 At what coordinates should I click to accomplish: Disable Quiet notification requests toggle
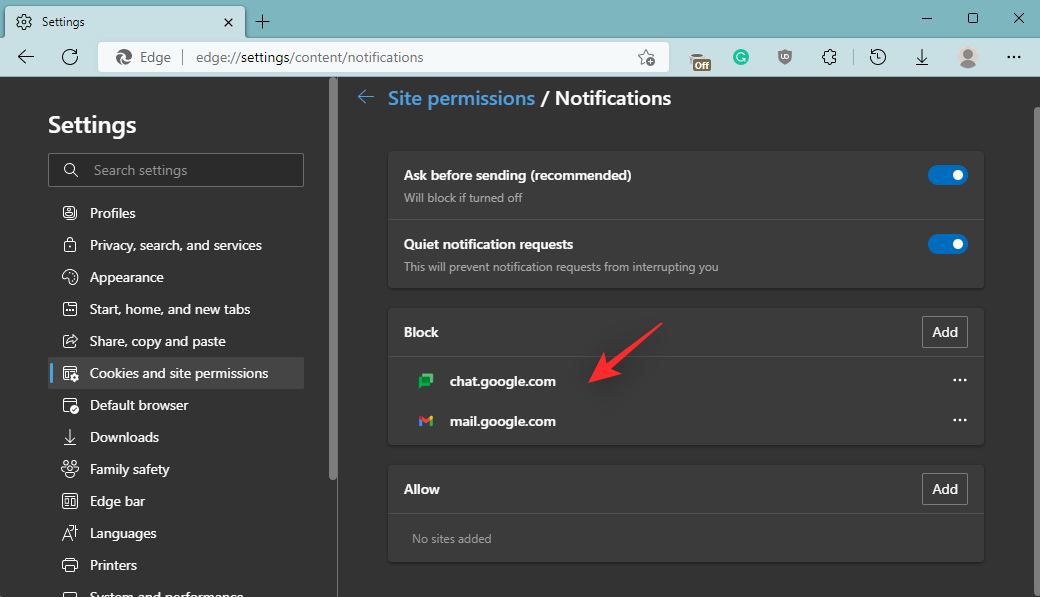(947, 244)
